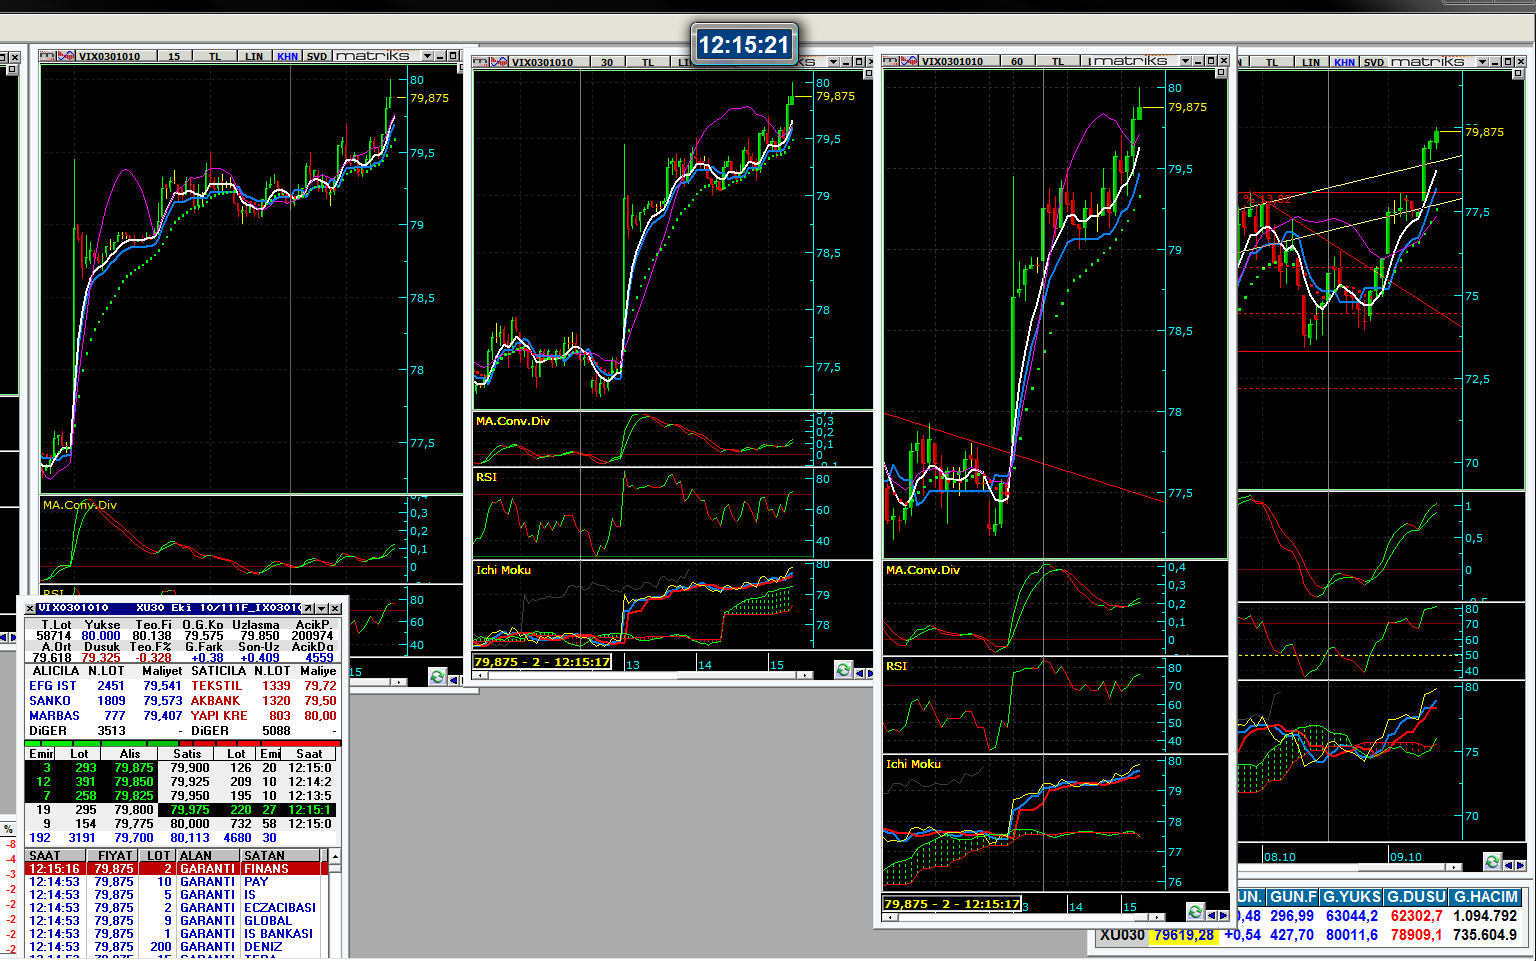The height and width of the screenshot is (961, 1536).
Task: Click the wave indicator icon in the 60-minute chart
Action: click(x=909, y=61)
